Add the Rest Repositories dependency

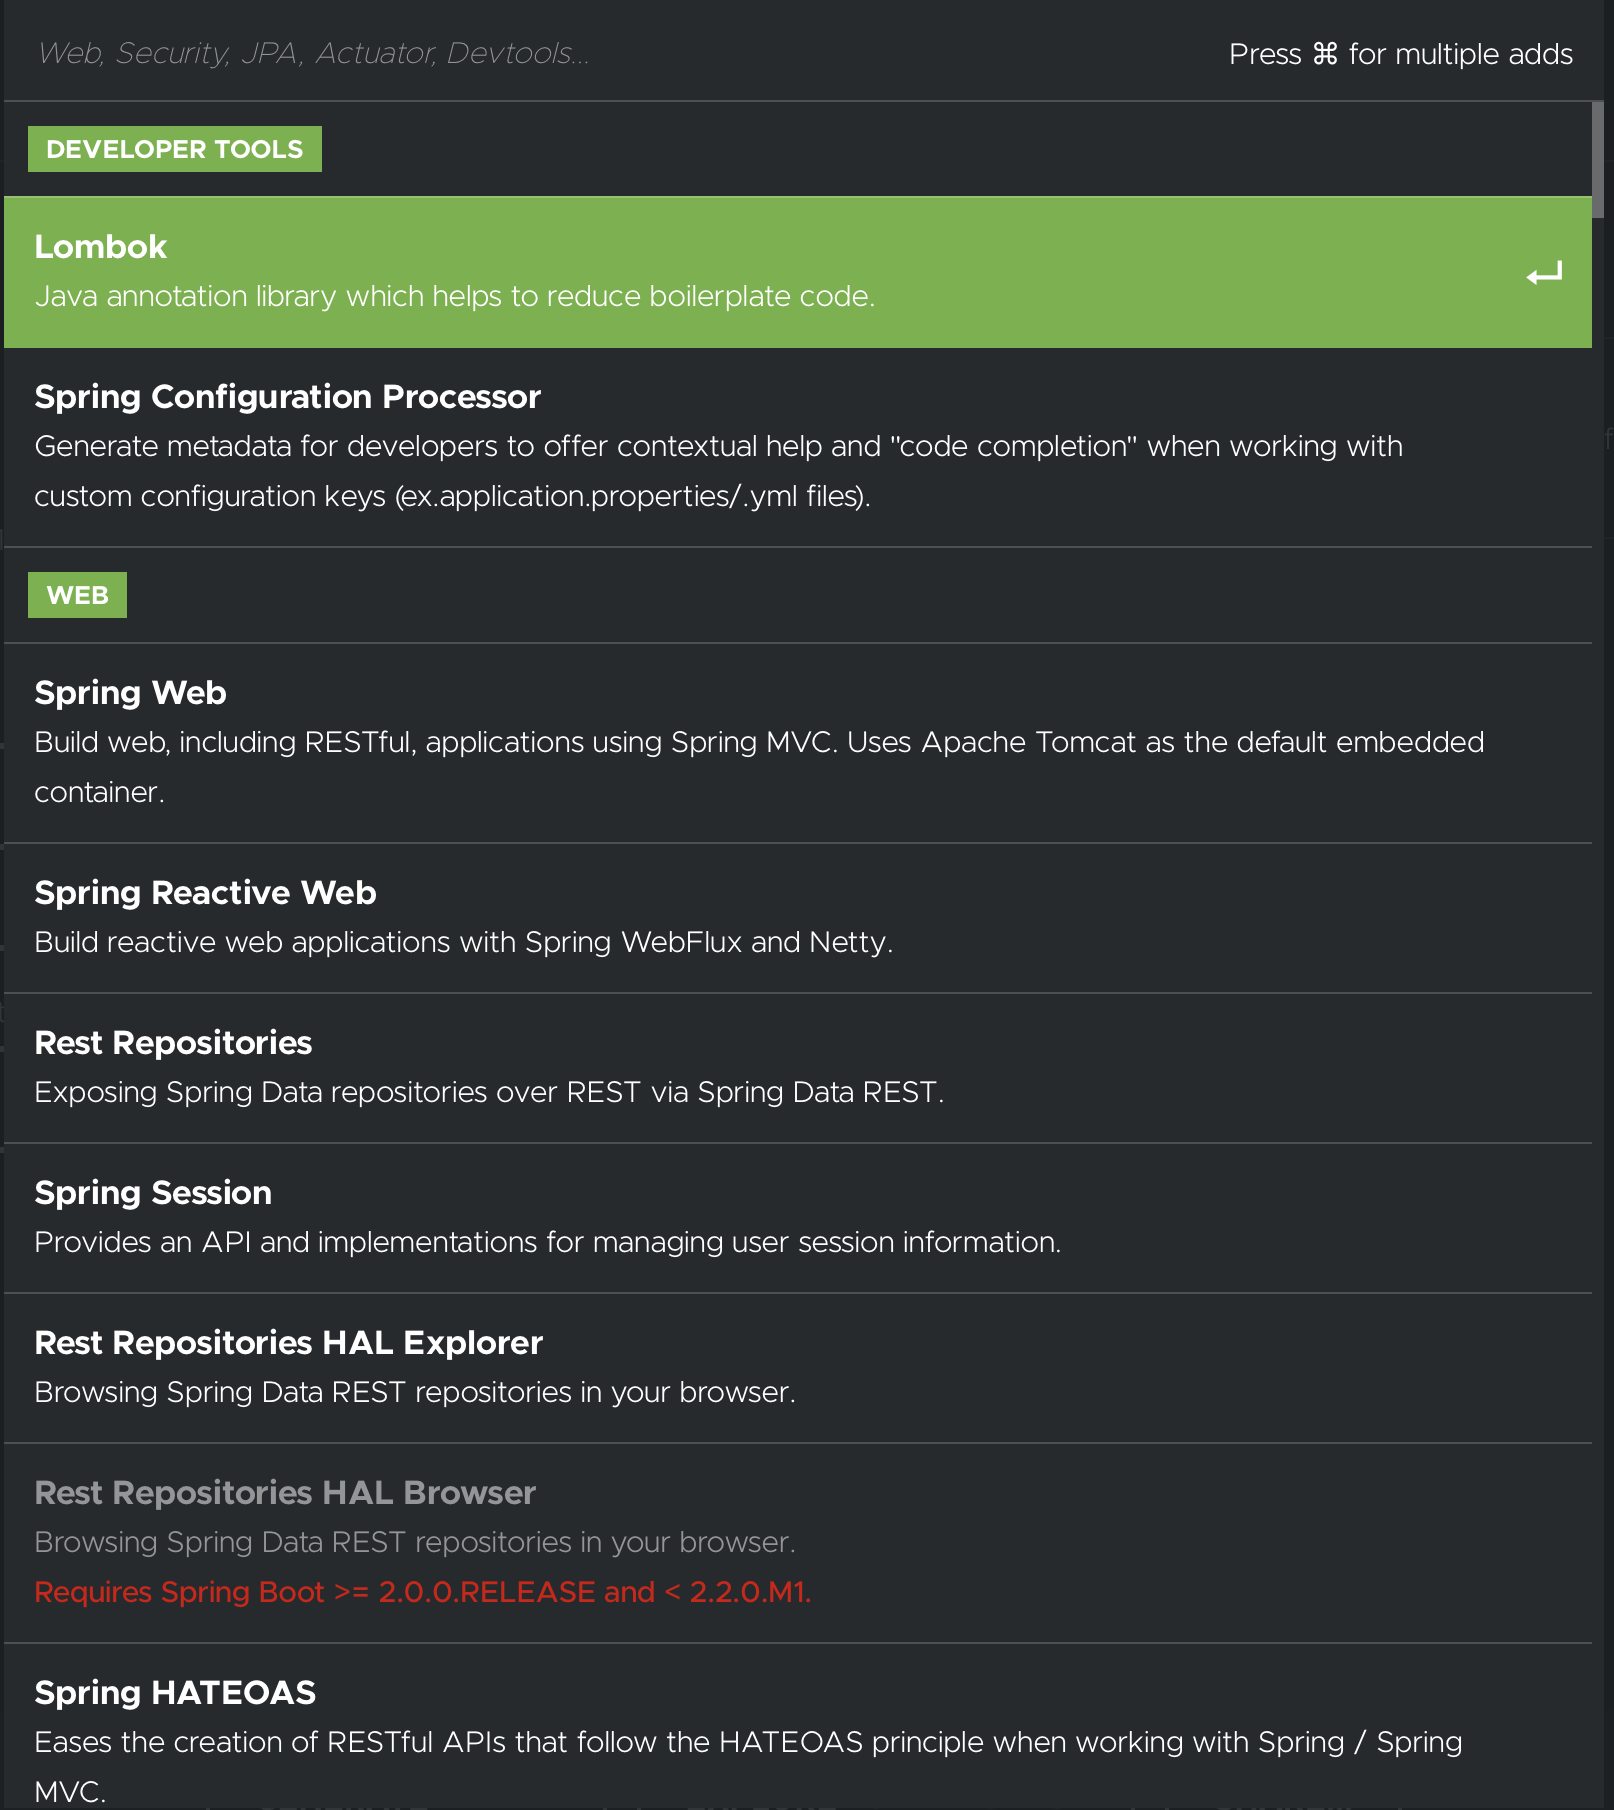click(x=798, y=1068)
